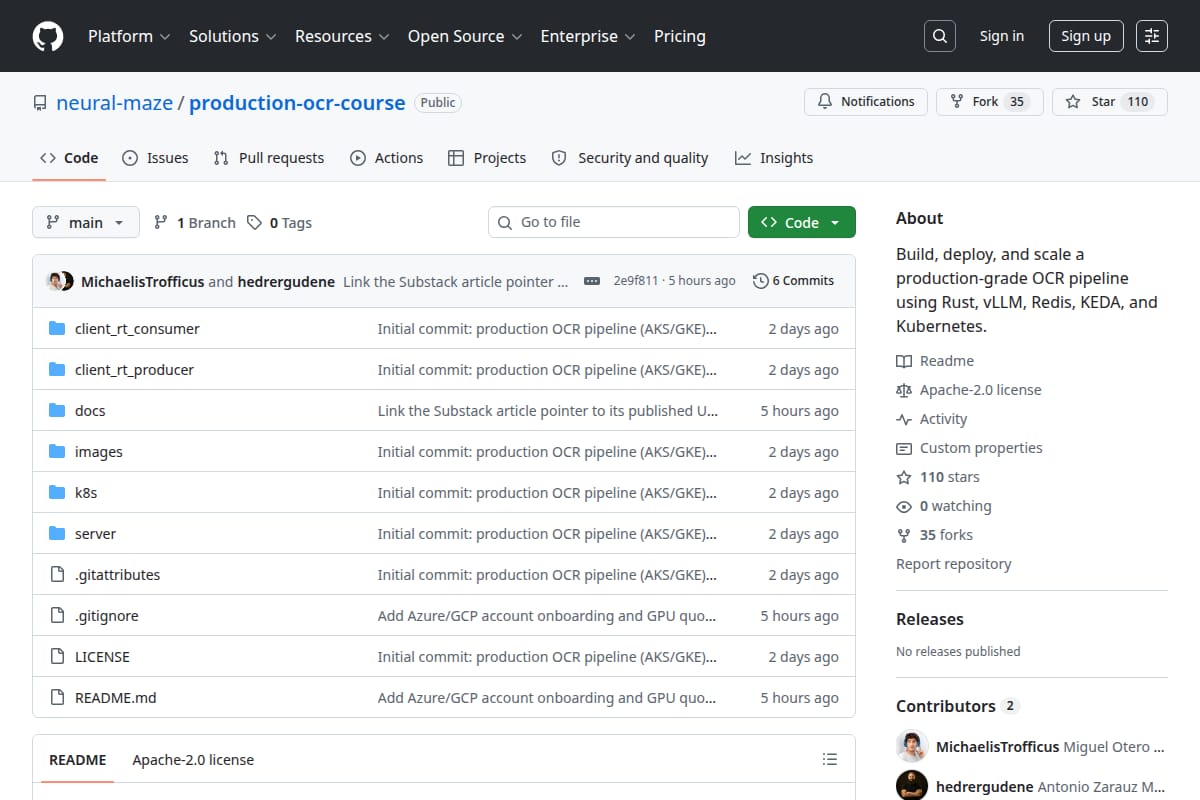Switch to the Actions tab
The image size is (1200, 800).
pos(387,158)
